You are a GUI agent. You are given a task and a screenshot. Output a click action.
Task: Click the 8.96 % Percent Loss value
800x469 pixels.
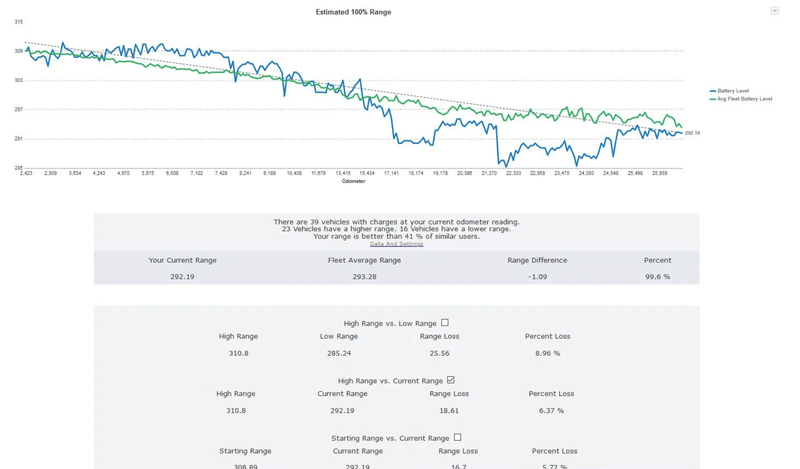[x=547, y=353]
